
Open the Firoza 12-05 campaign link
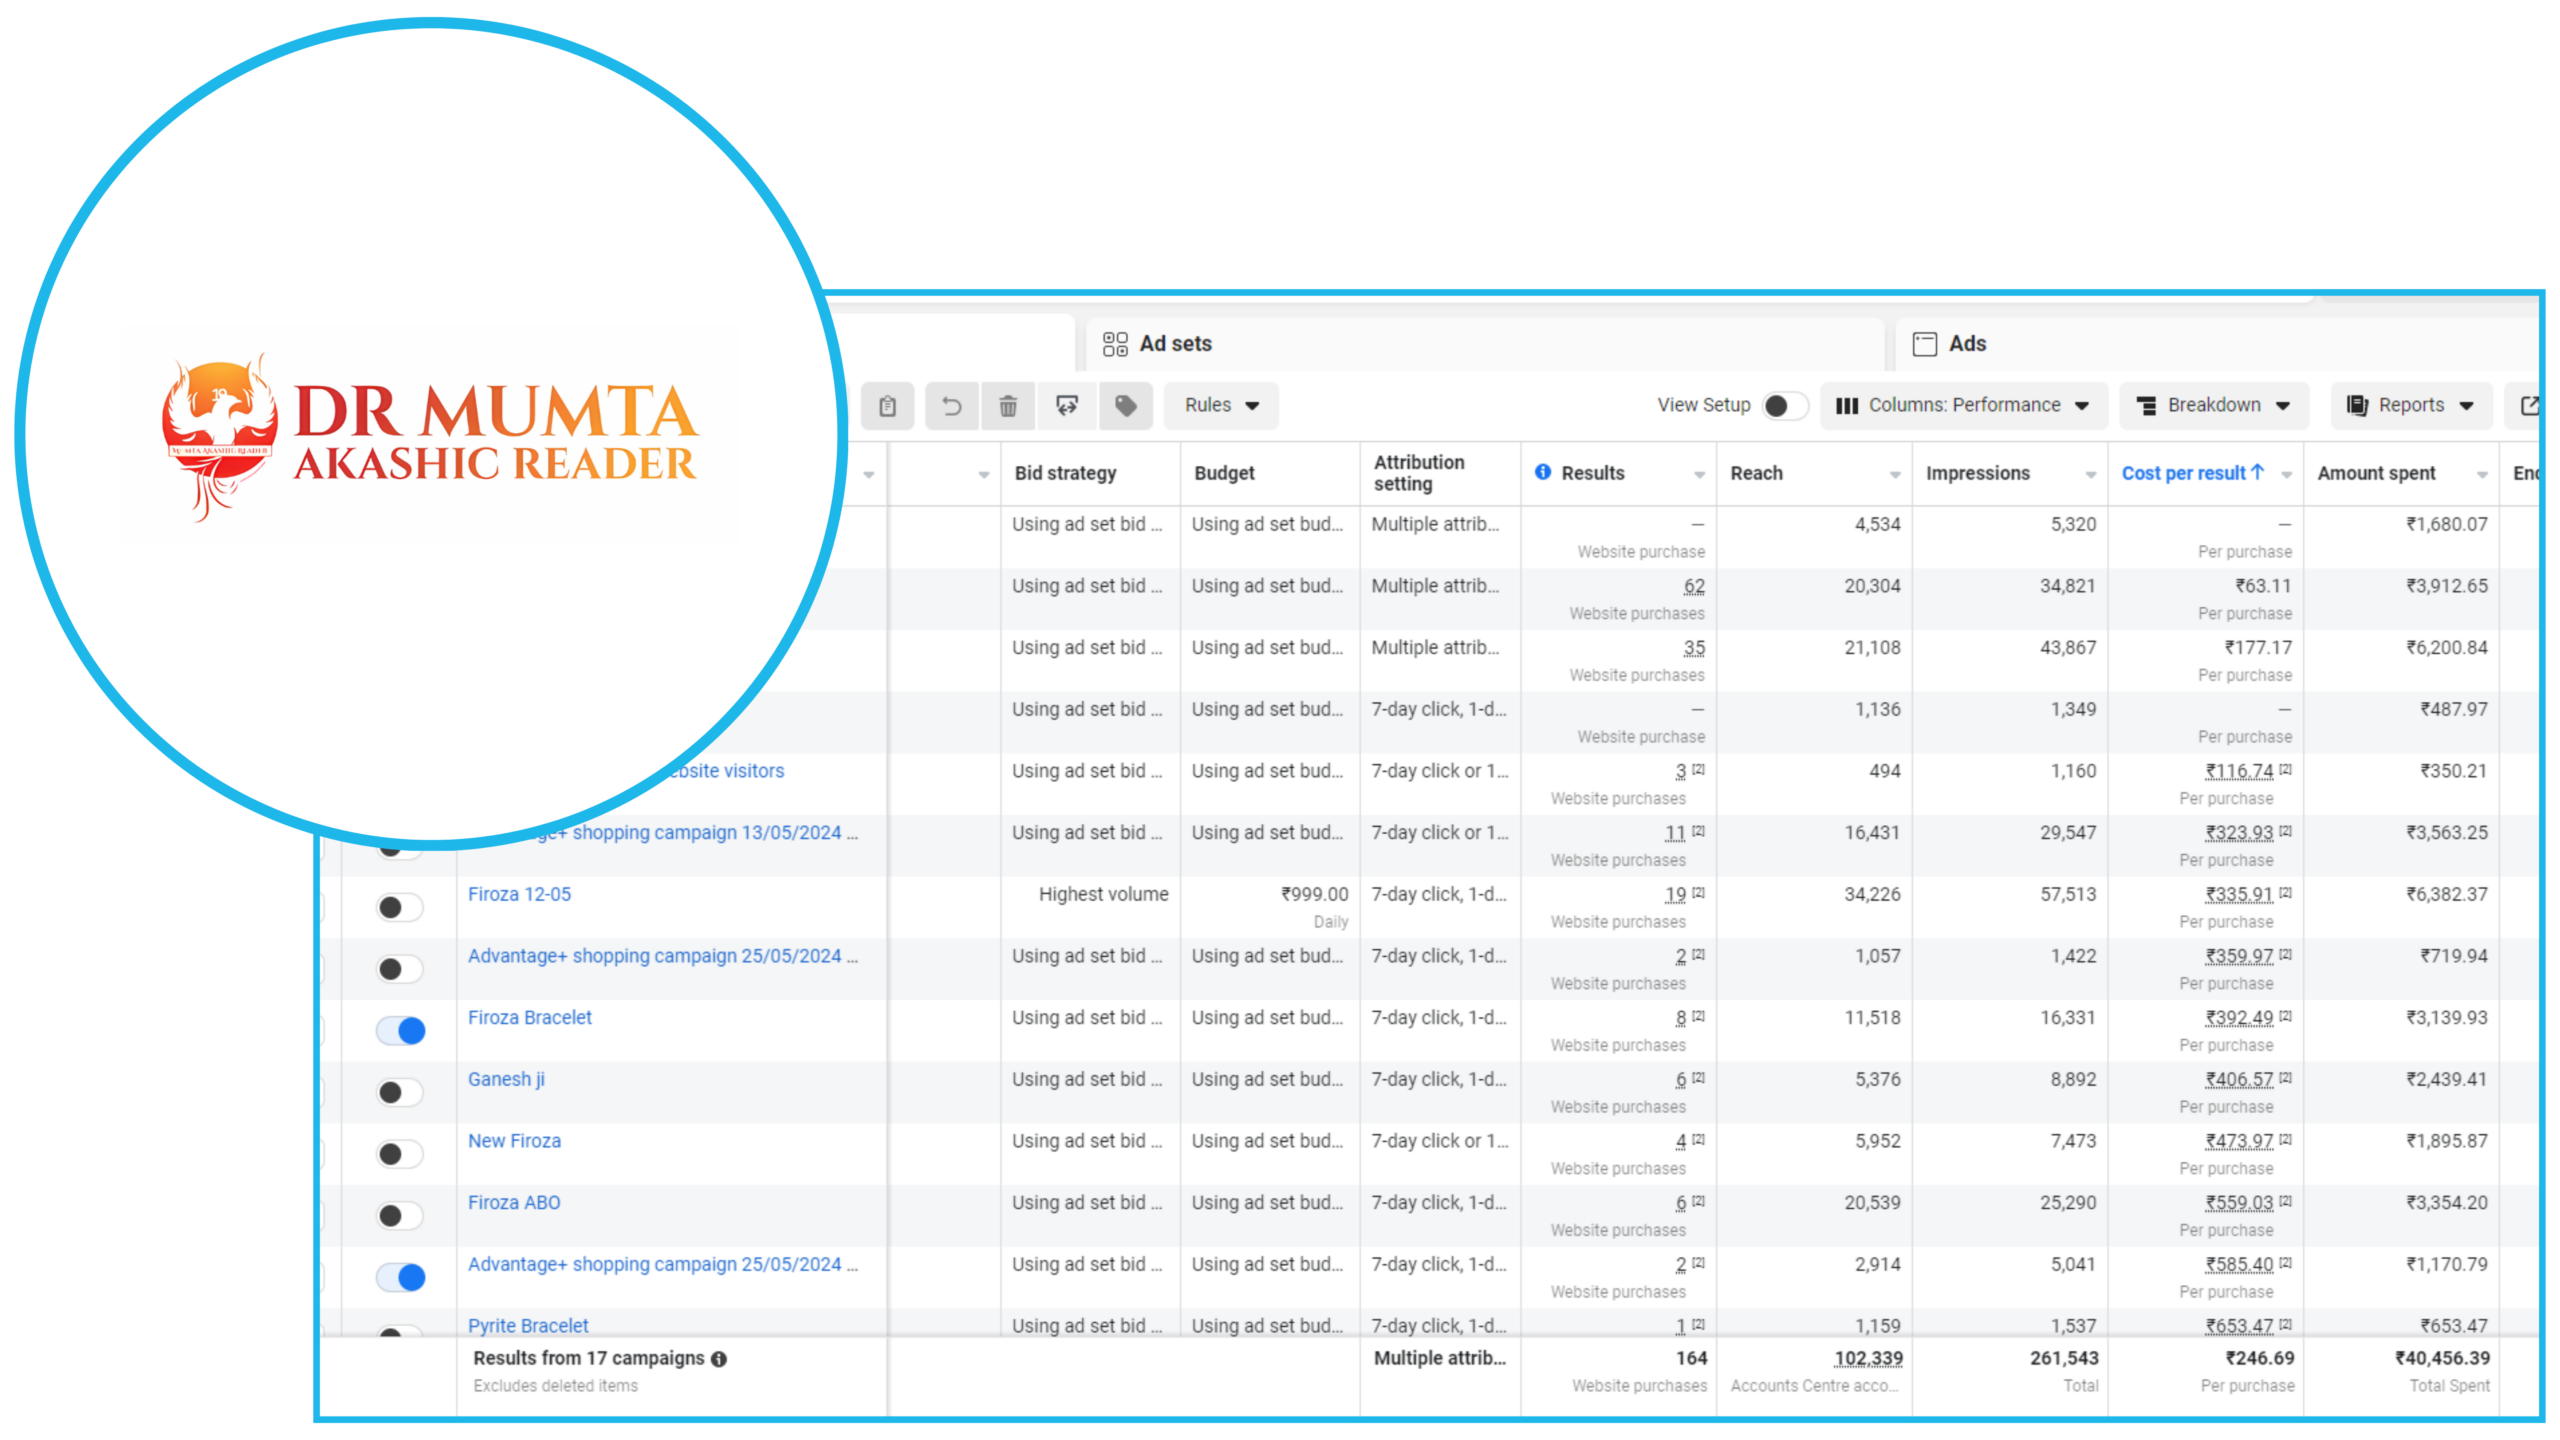click(519, 894)
